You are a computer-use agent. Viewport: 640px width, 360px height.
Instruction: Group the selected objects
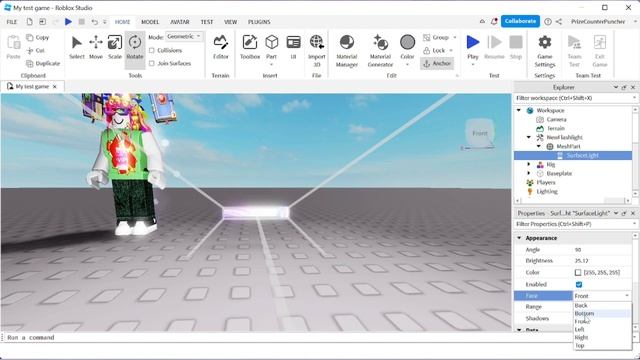coord(436,38)
